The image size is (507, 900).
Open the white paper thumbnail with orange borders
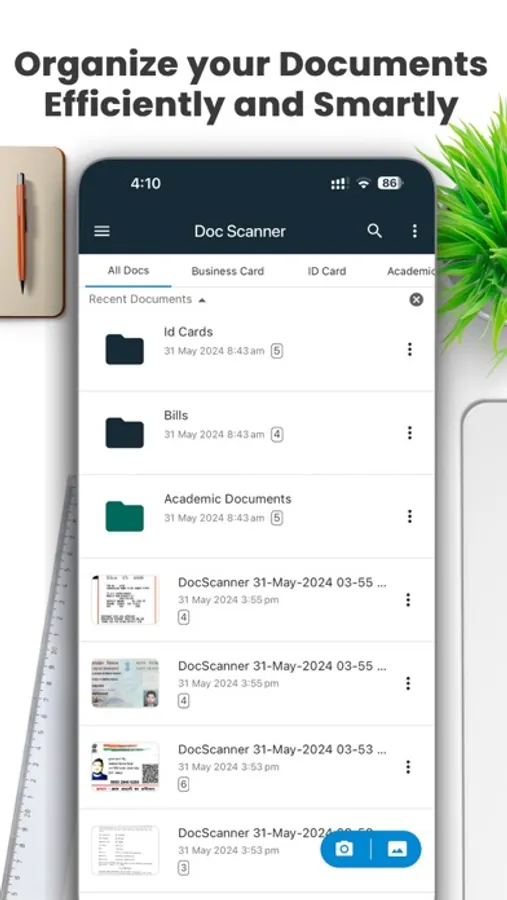point(125,600)
